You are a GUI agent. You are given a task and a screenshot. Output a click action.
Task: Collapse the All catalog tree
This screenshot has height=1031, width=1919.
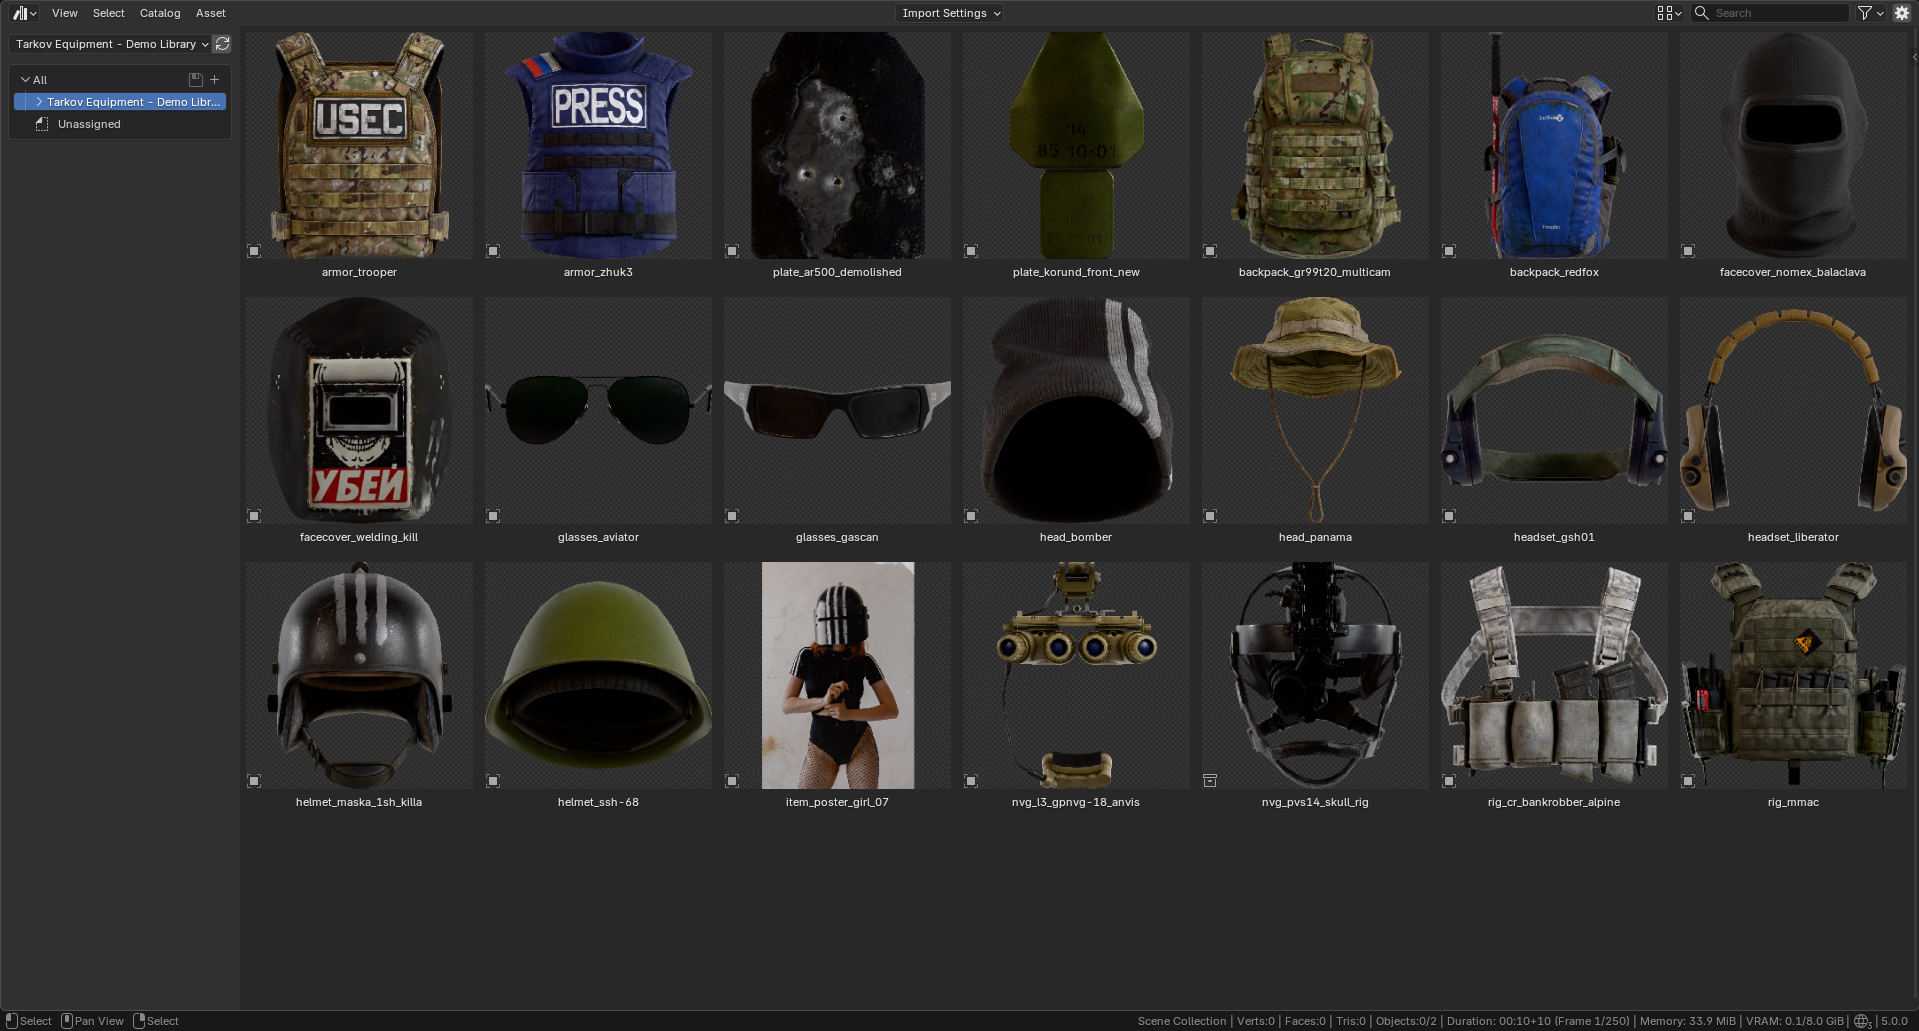click(x=25, y=80)
